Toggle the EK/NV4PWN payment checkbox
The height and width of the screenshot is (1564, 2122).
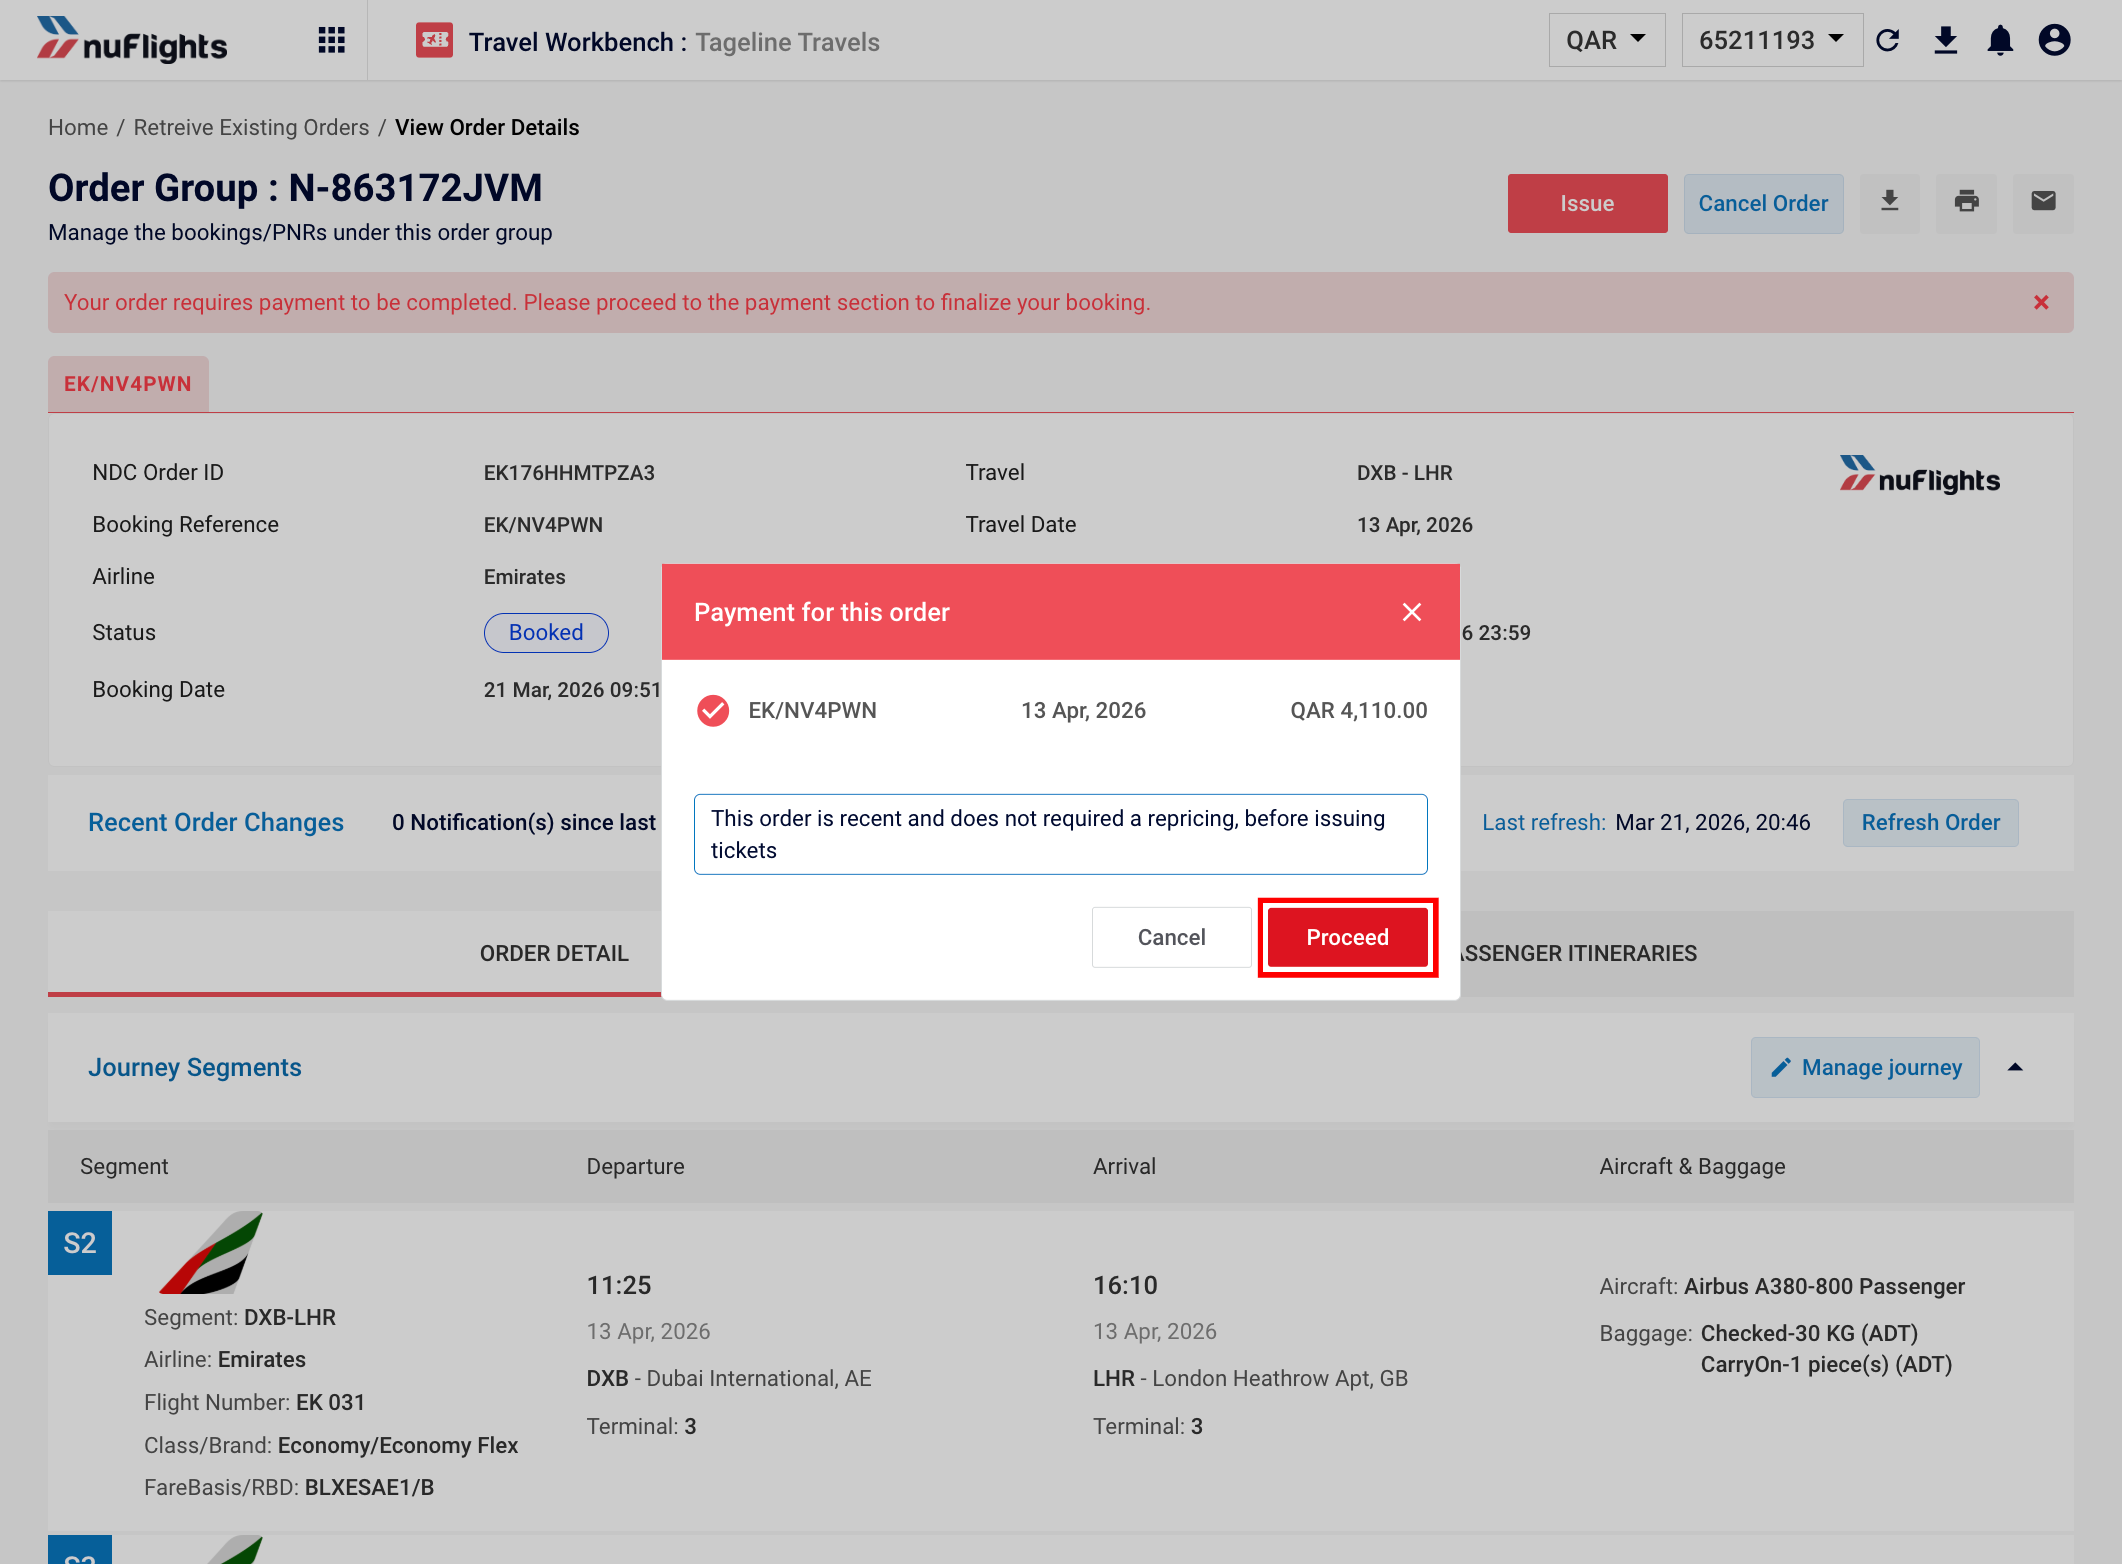713,711
